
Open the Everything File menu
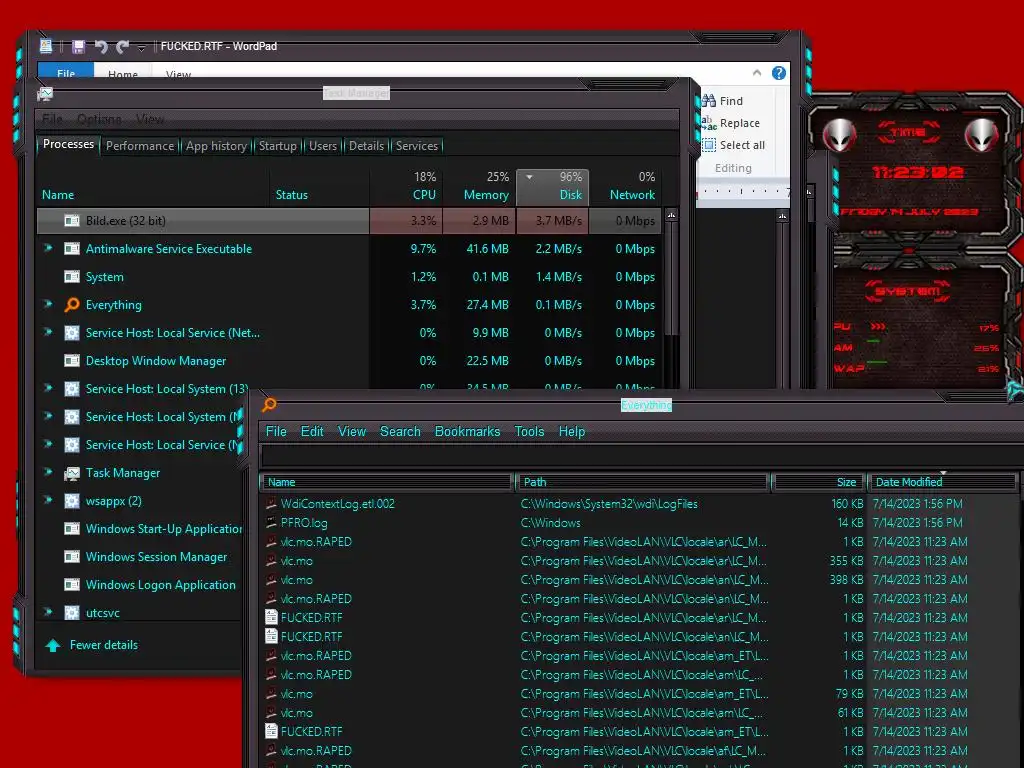(276, 431)
